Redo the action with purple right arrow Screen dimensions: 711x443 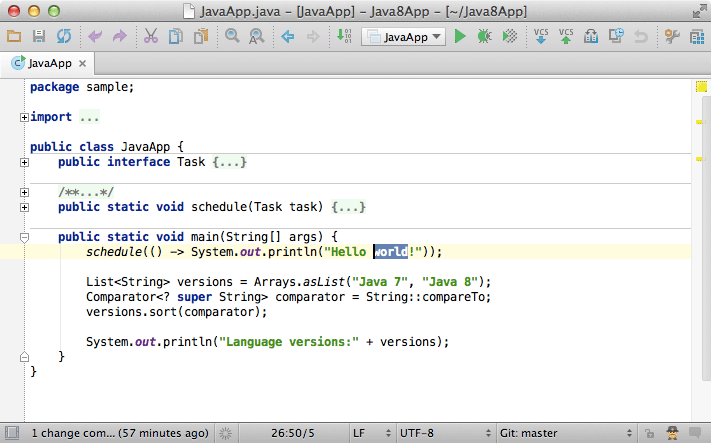pyautogui.click(x=119, y=36)
